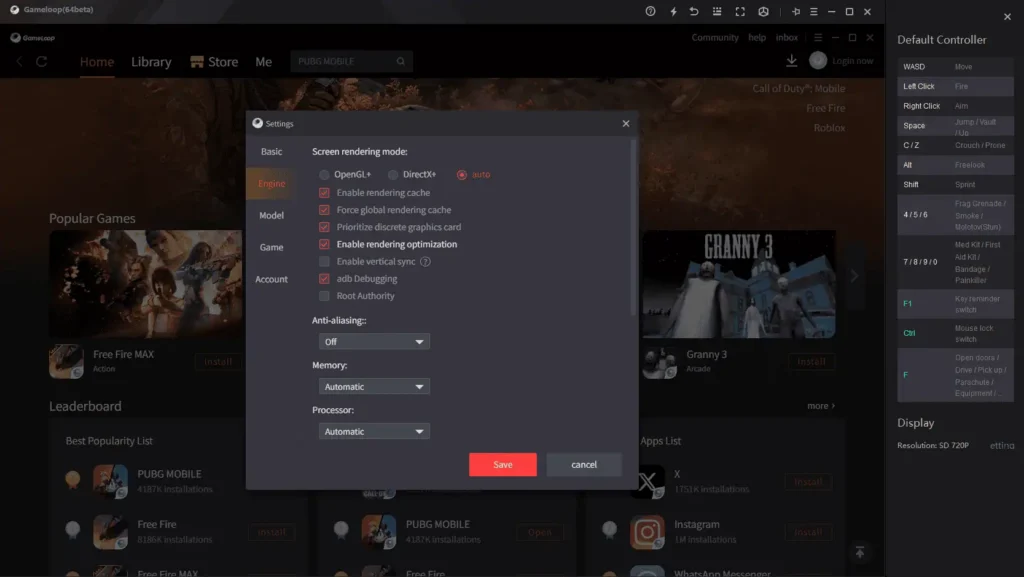Viewport: 1024px width, 577px height.
Task: Click the help question mark icon in title bar
Action: pyautogui.click(x=650, y=11)
